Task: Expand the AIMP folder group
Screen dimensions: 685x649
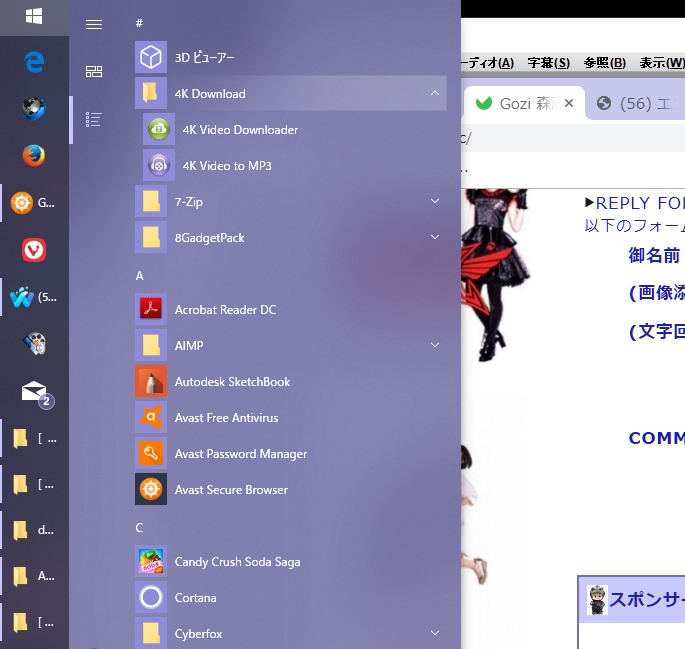Action: 434,346
